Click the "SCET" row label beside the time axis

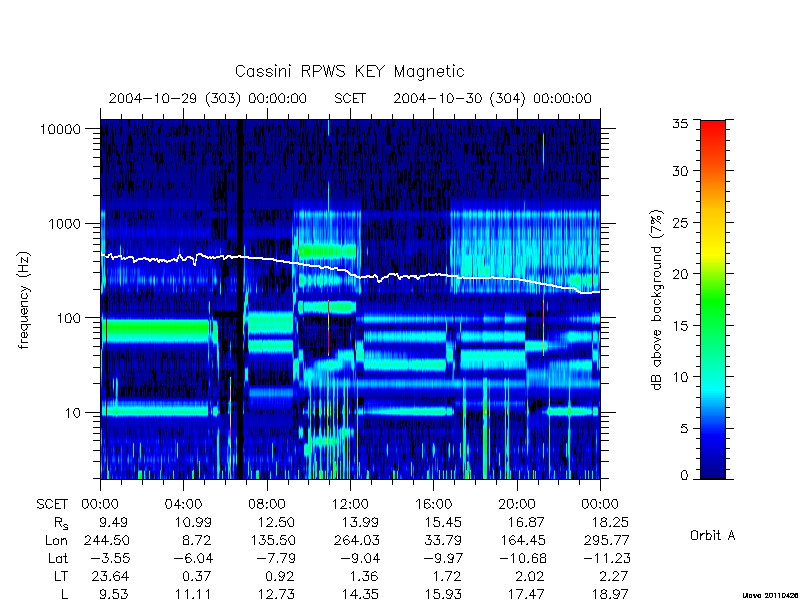pos(52,505)
